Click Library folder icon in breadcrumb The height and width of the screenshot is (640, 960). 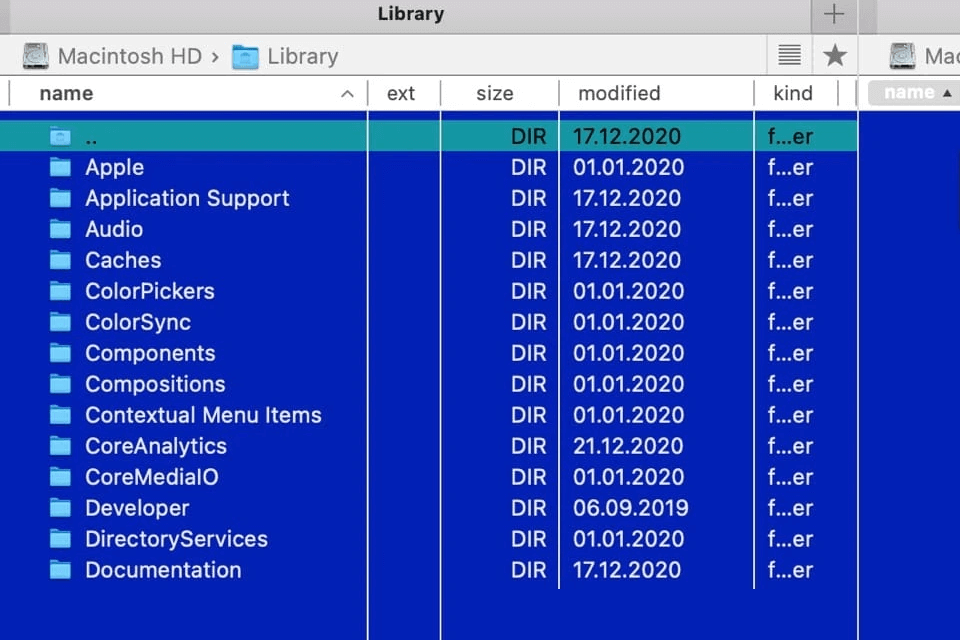[x=245, y=57]
